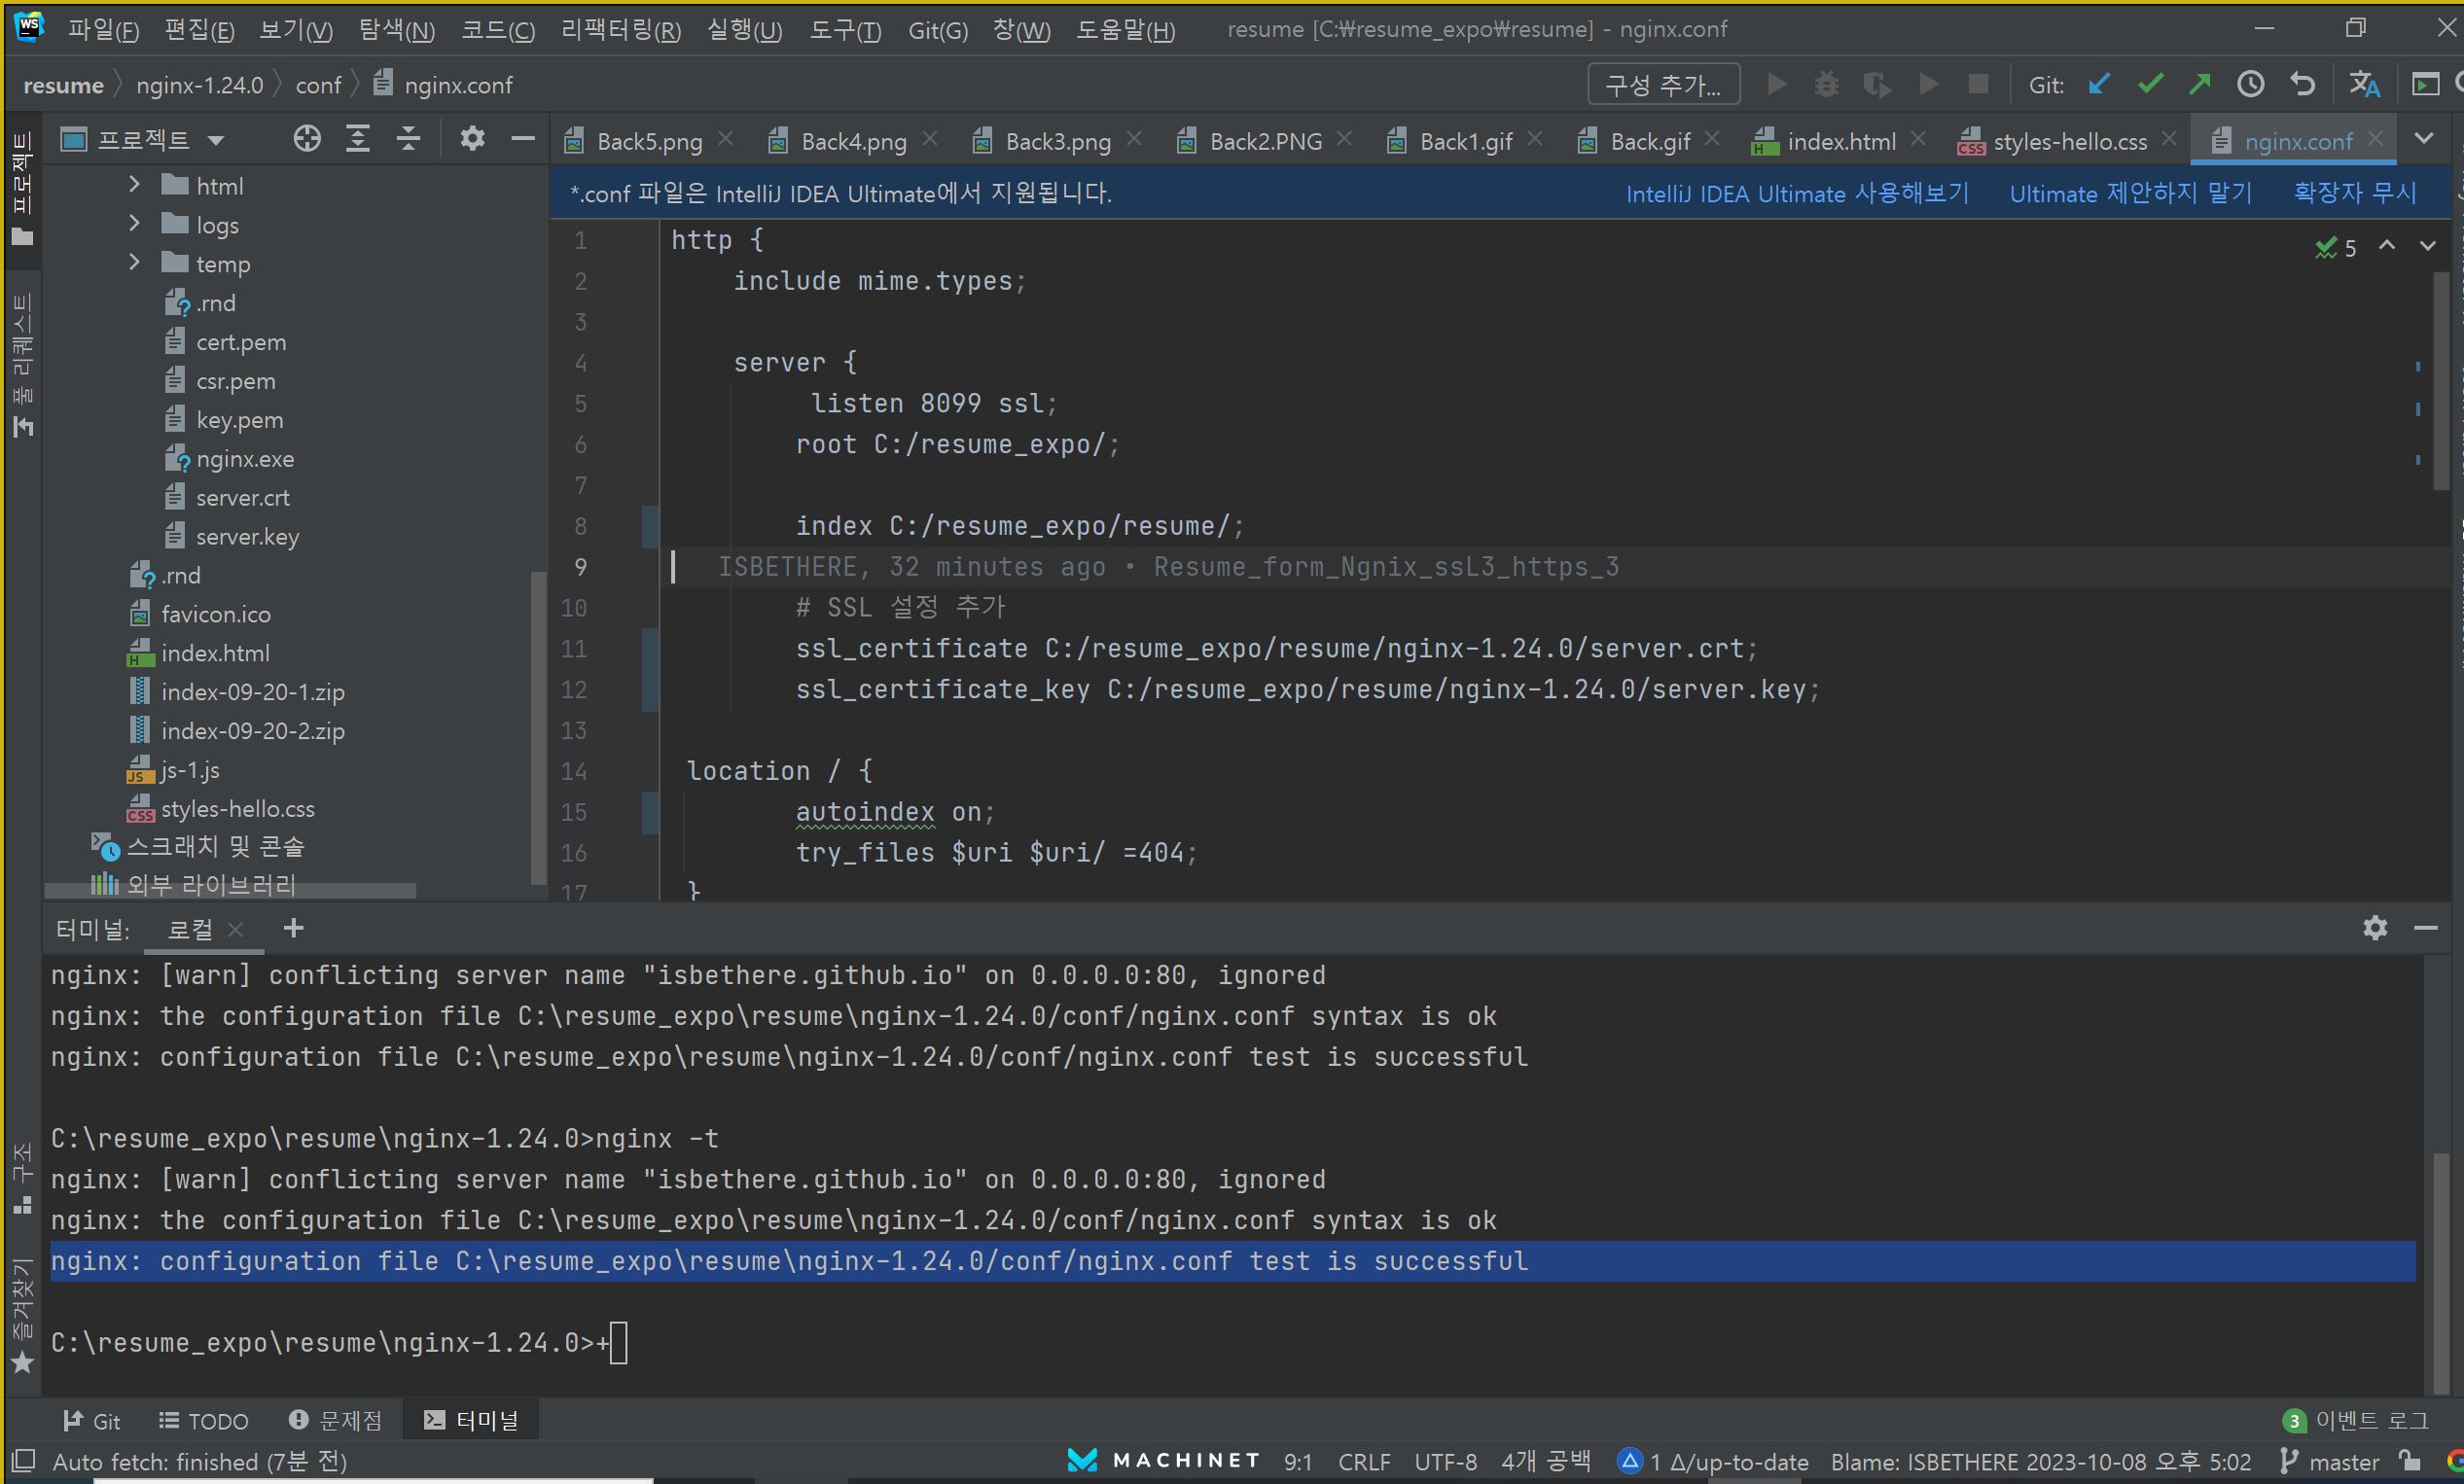2464x1484 pixels.
Task: Select server.crt in project tree
Action: (242, 497)
